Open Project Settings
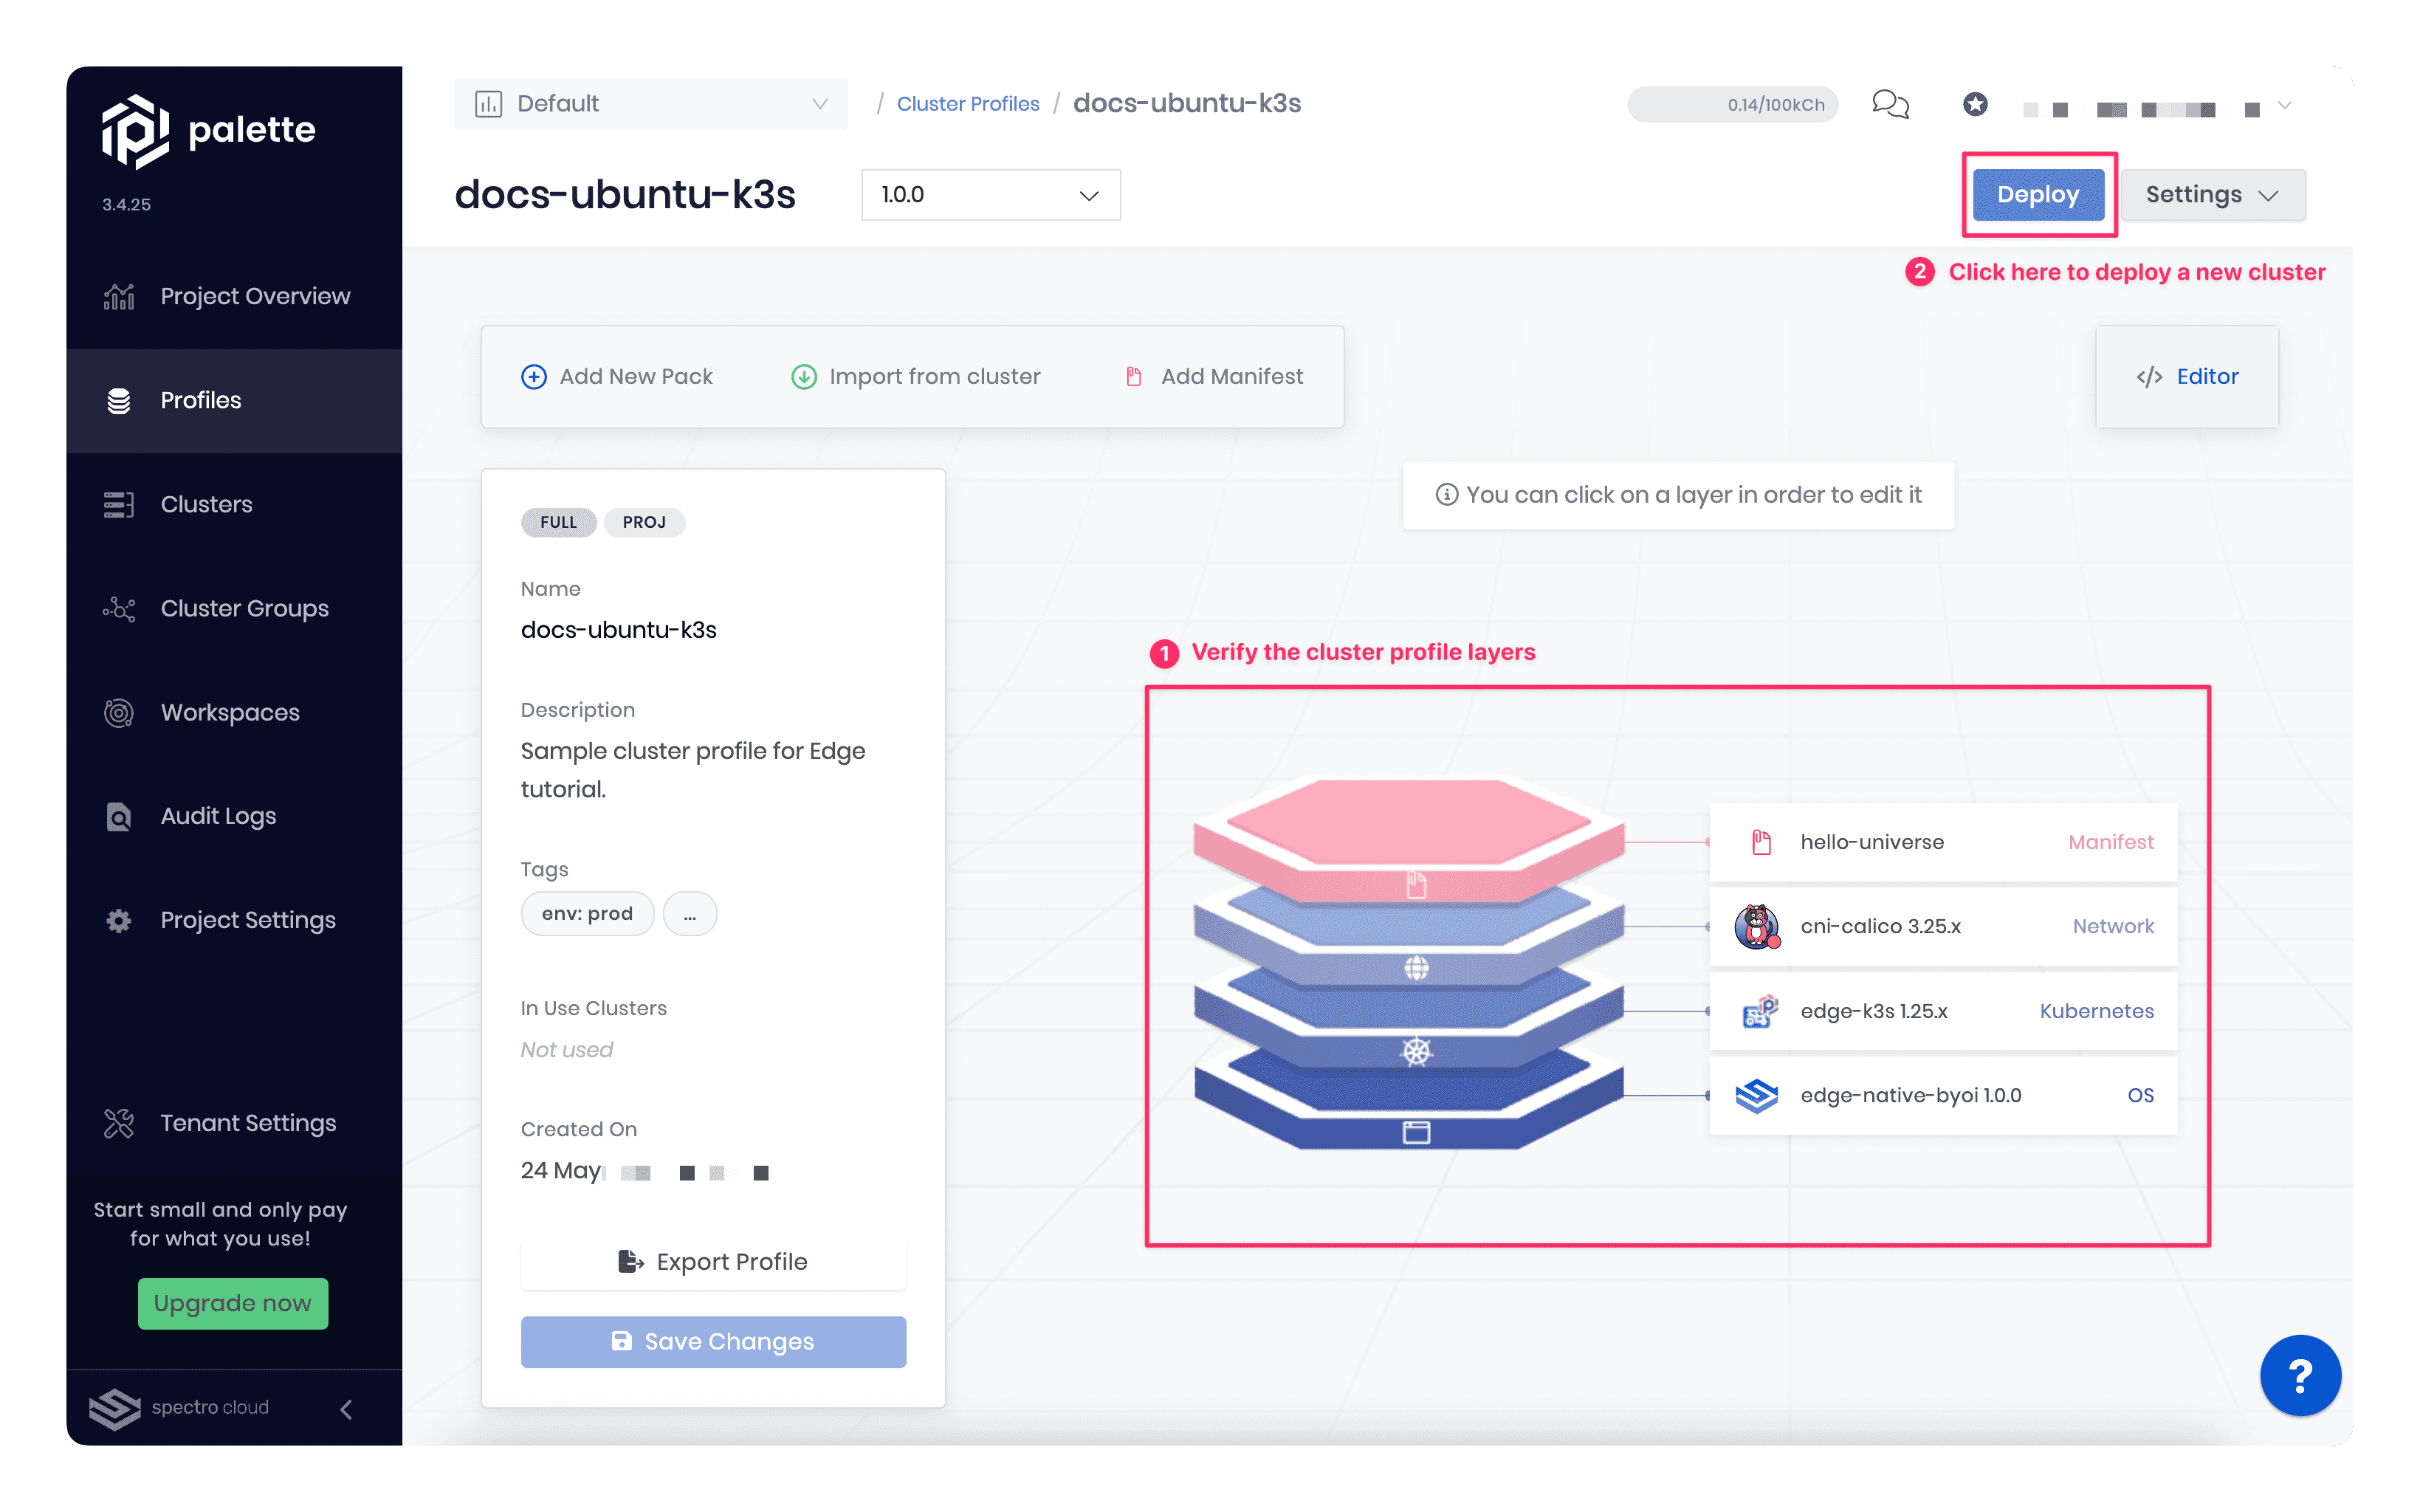2420x1512 pixels. click(234, 920)
